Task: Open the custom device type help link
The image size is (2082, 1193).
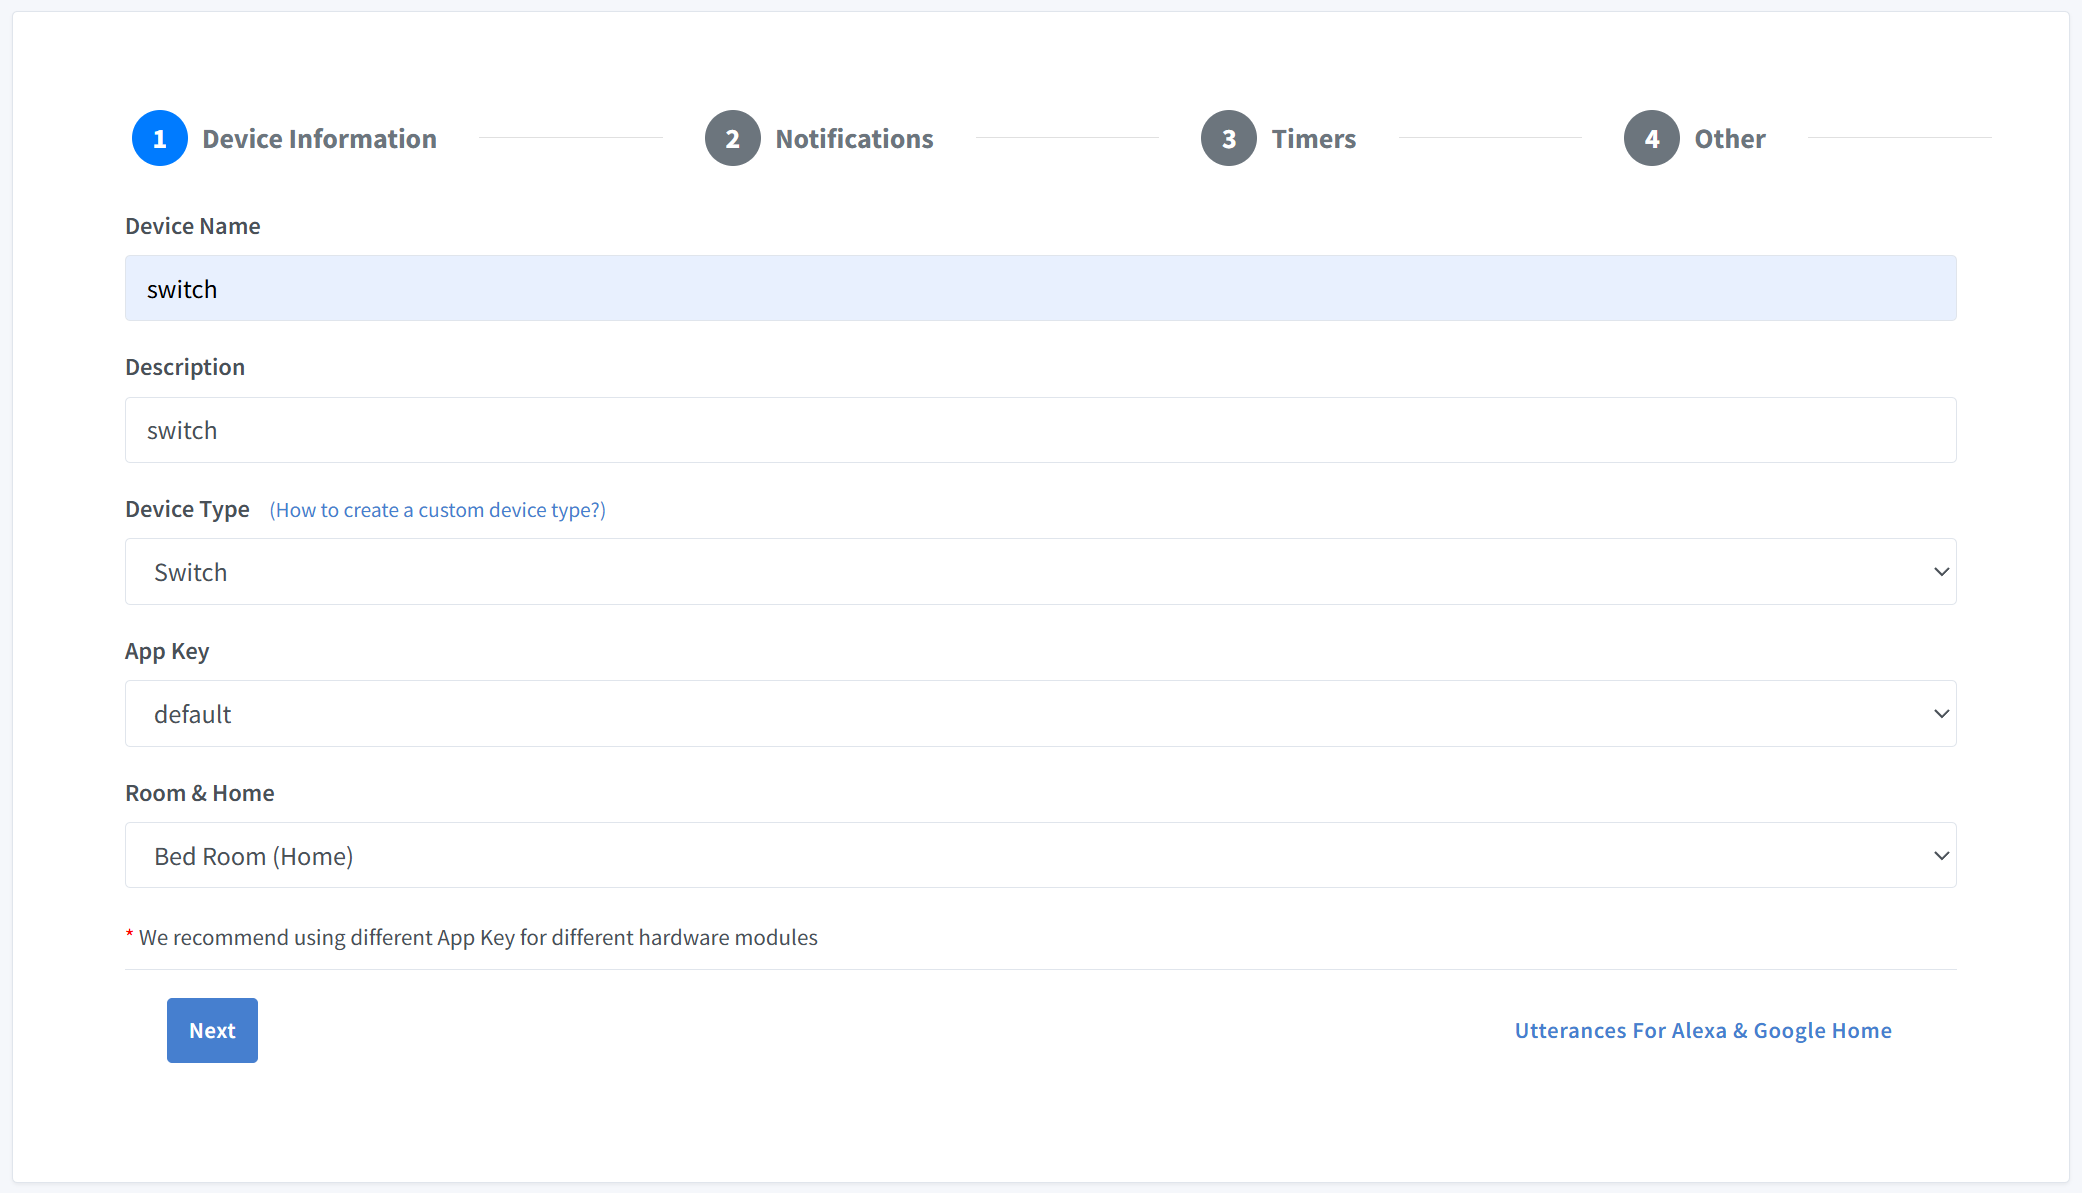Action: (437, 510)
